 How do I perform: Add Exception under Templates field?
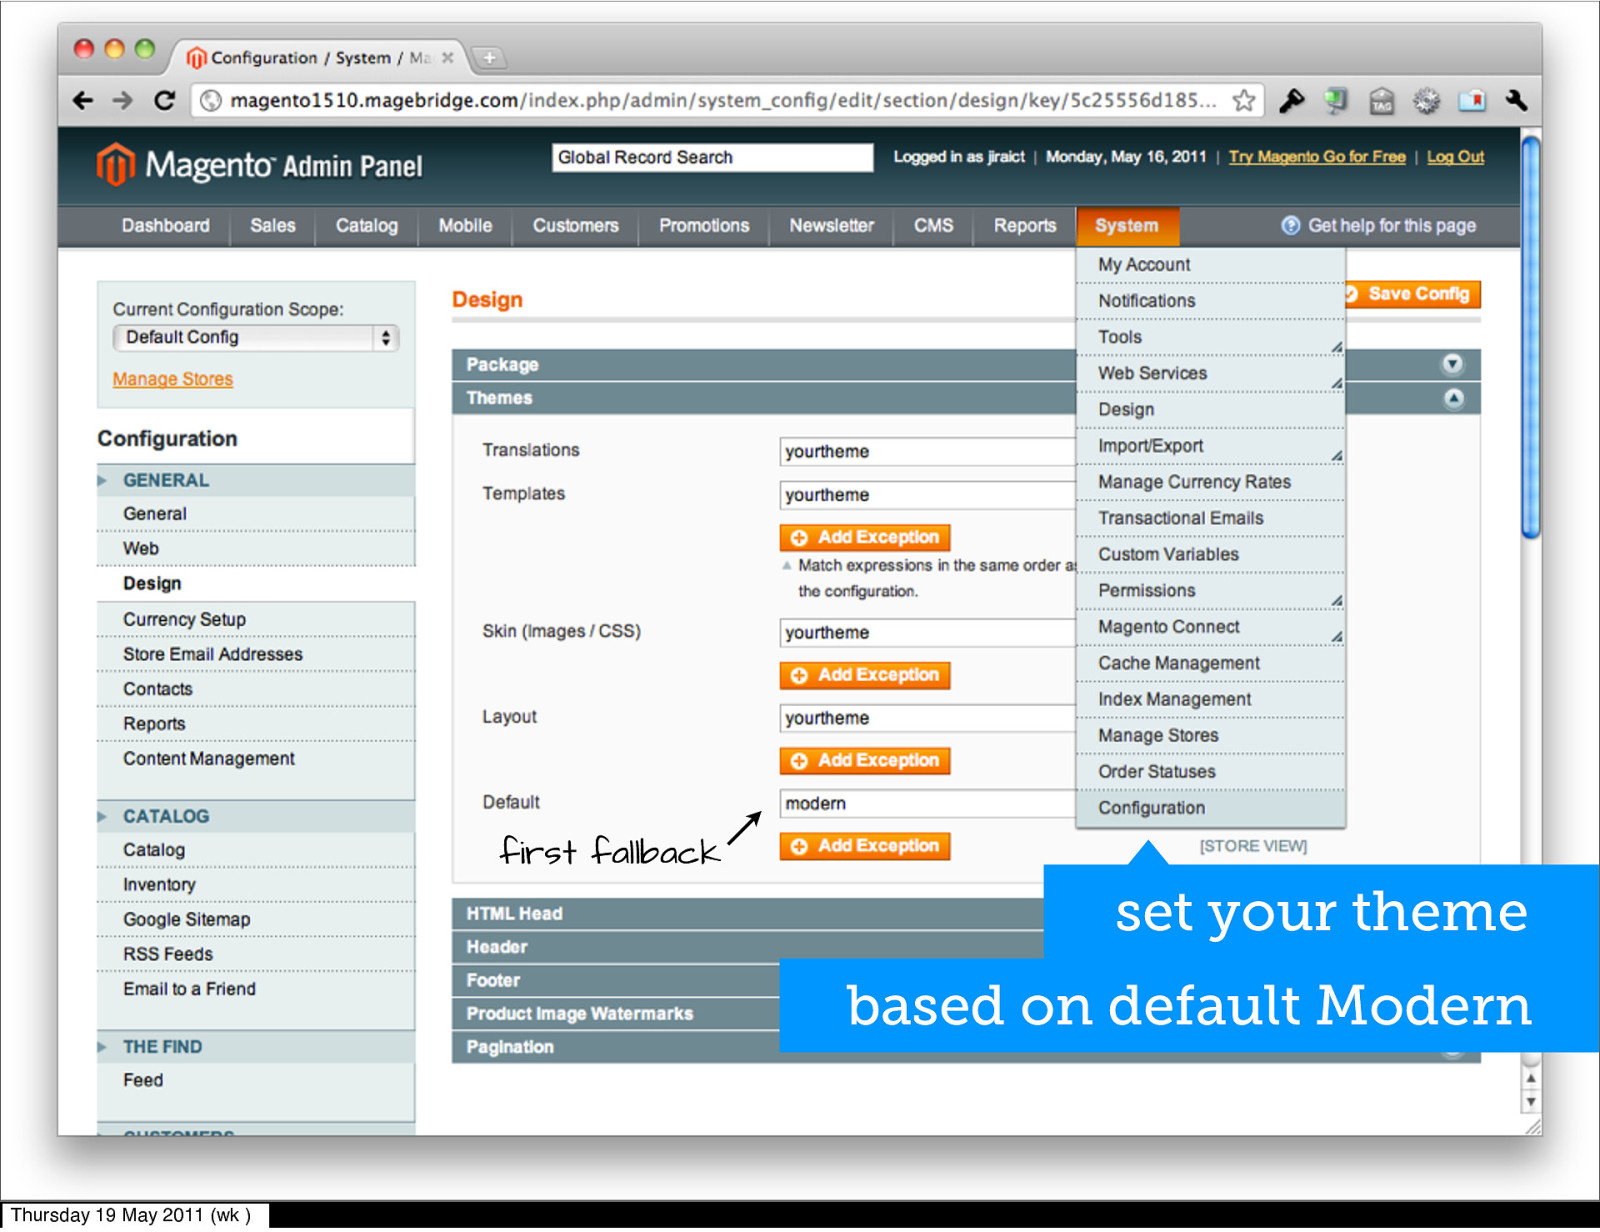pos(865,538)
